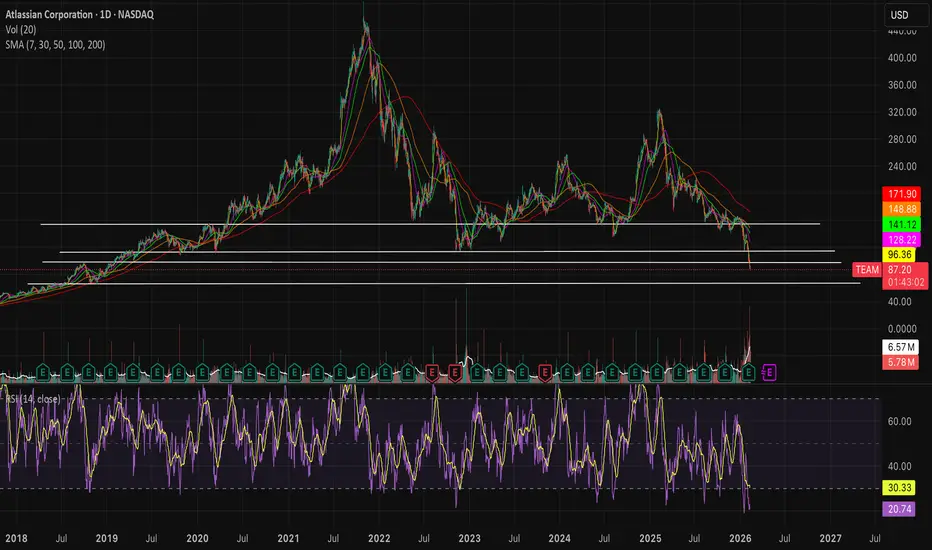The height and width of the screenshot is (550, 932).
Task: Click the 01:43:02 bar countdown timer
Action: [x=905, y=282]
